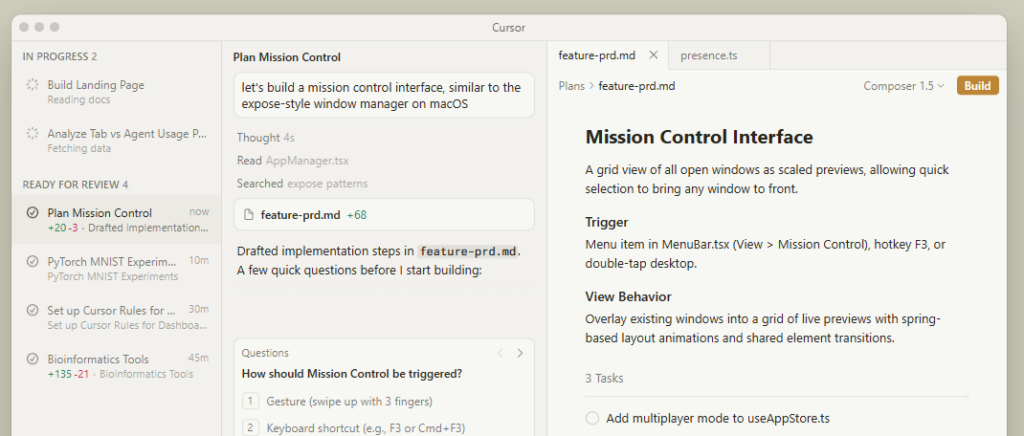The height and width of the screenshot is (436, 1024).
Task: Click Plan Mission Control chat title
Action: pyautogui.click(x=287, y=57)
